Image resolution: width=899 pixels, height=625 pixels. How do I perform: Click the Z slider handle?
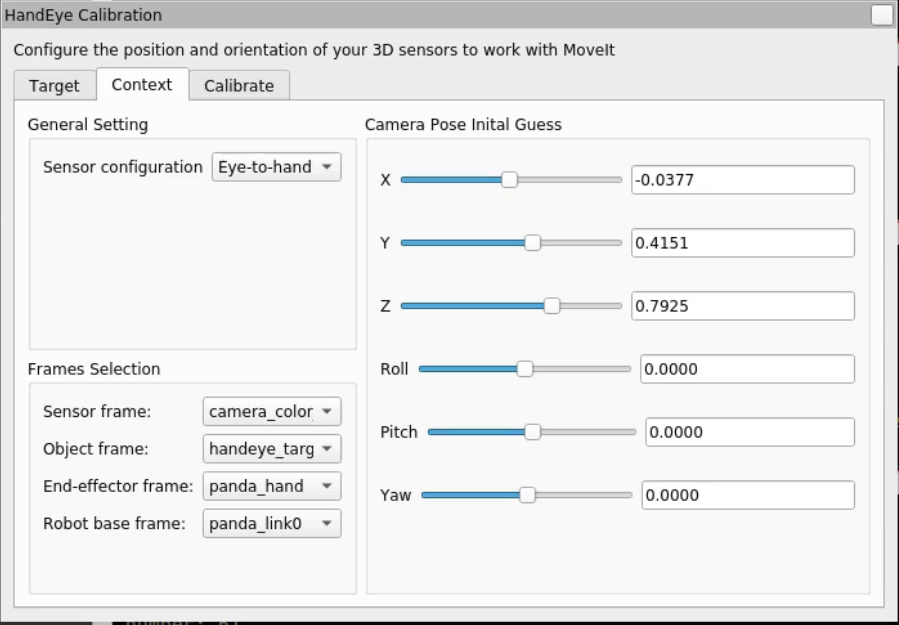click(551, 306)
